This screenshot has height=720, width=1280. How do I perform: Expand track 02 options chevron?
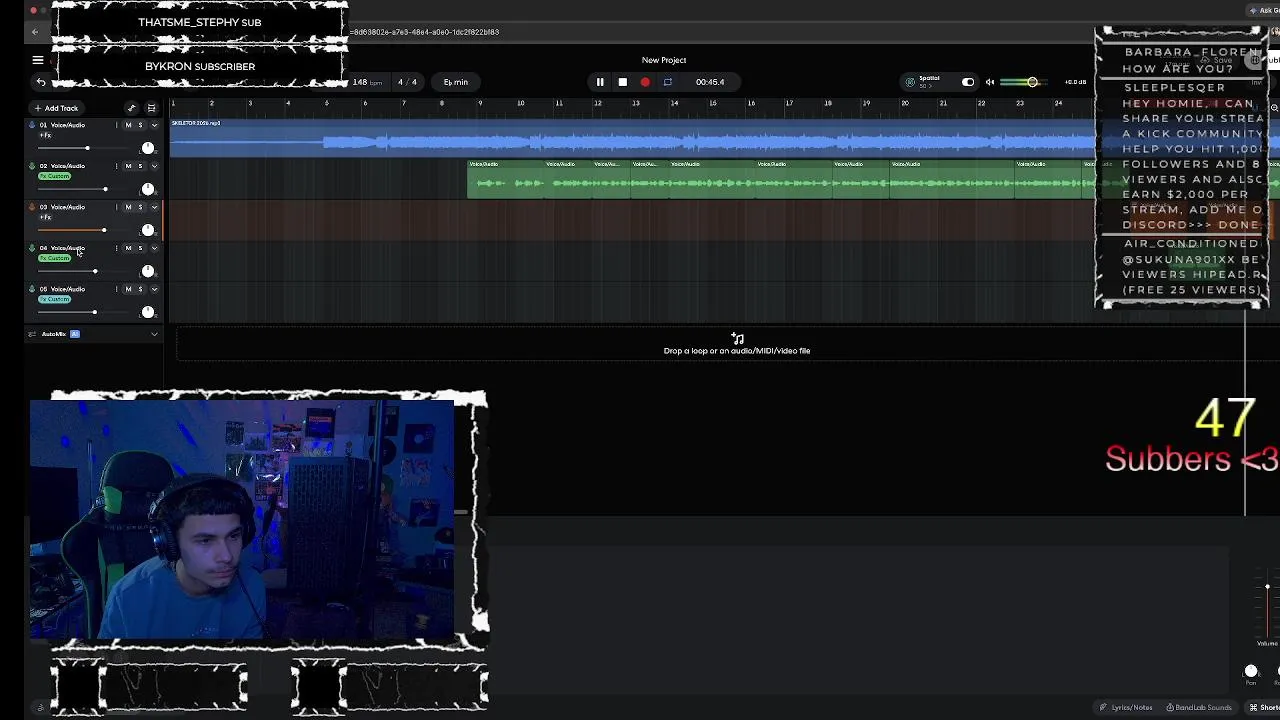click(154, 166)
